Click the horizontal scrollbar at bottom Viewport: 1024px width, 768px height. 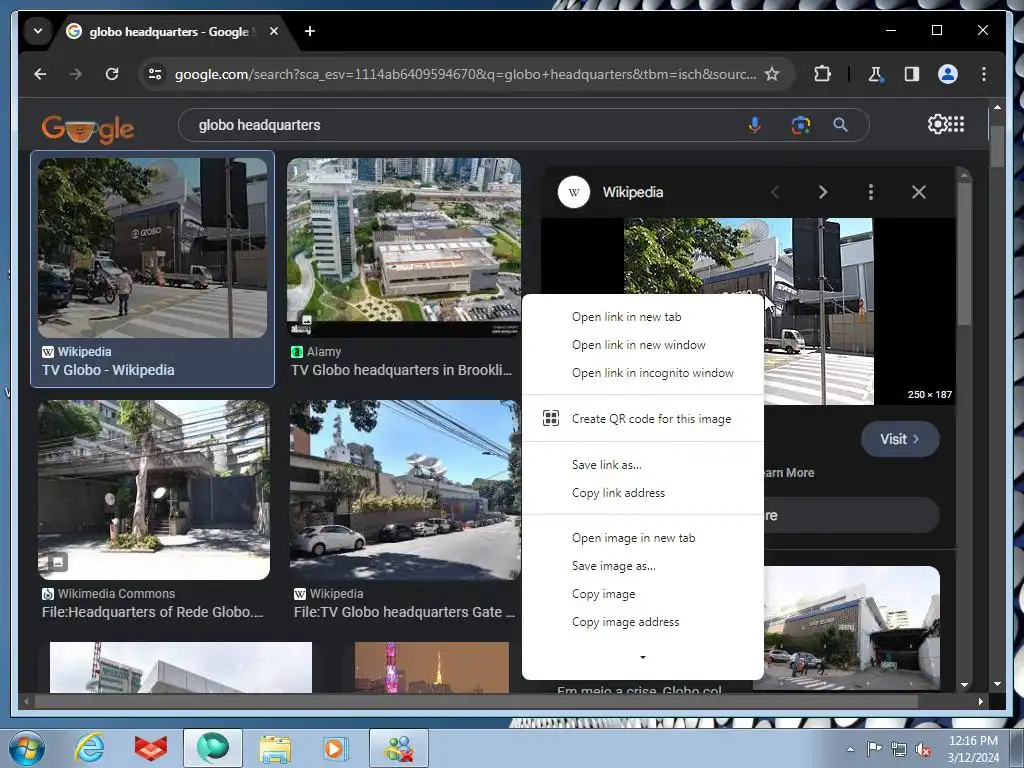click(476, 701)
